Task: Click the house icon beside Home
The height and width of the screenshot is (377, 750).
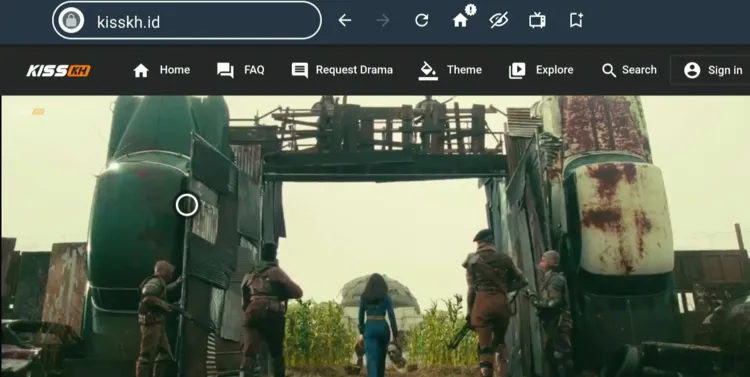Action: click(141, 71)
